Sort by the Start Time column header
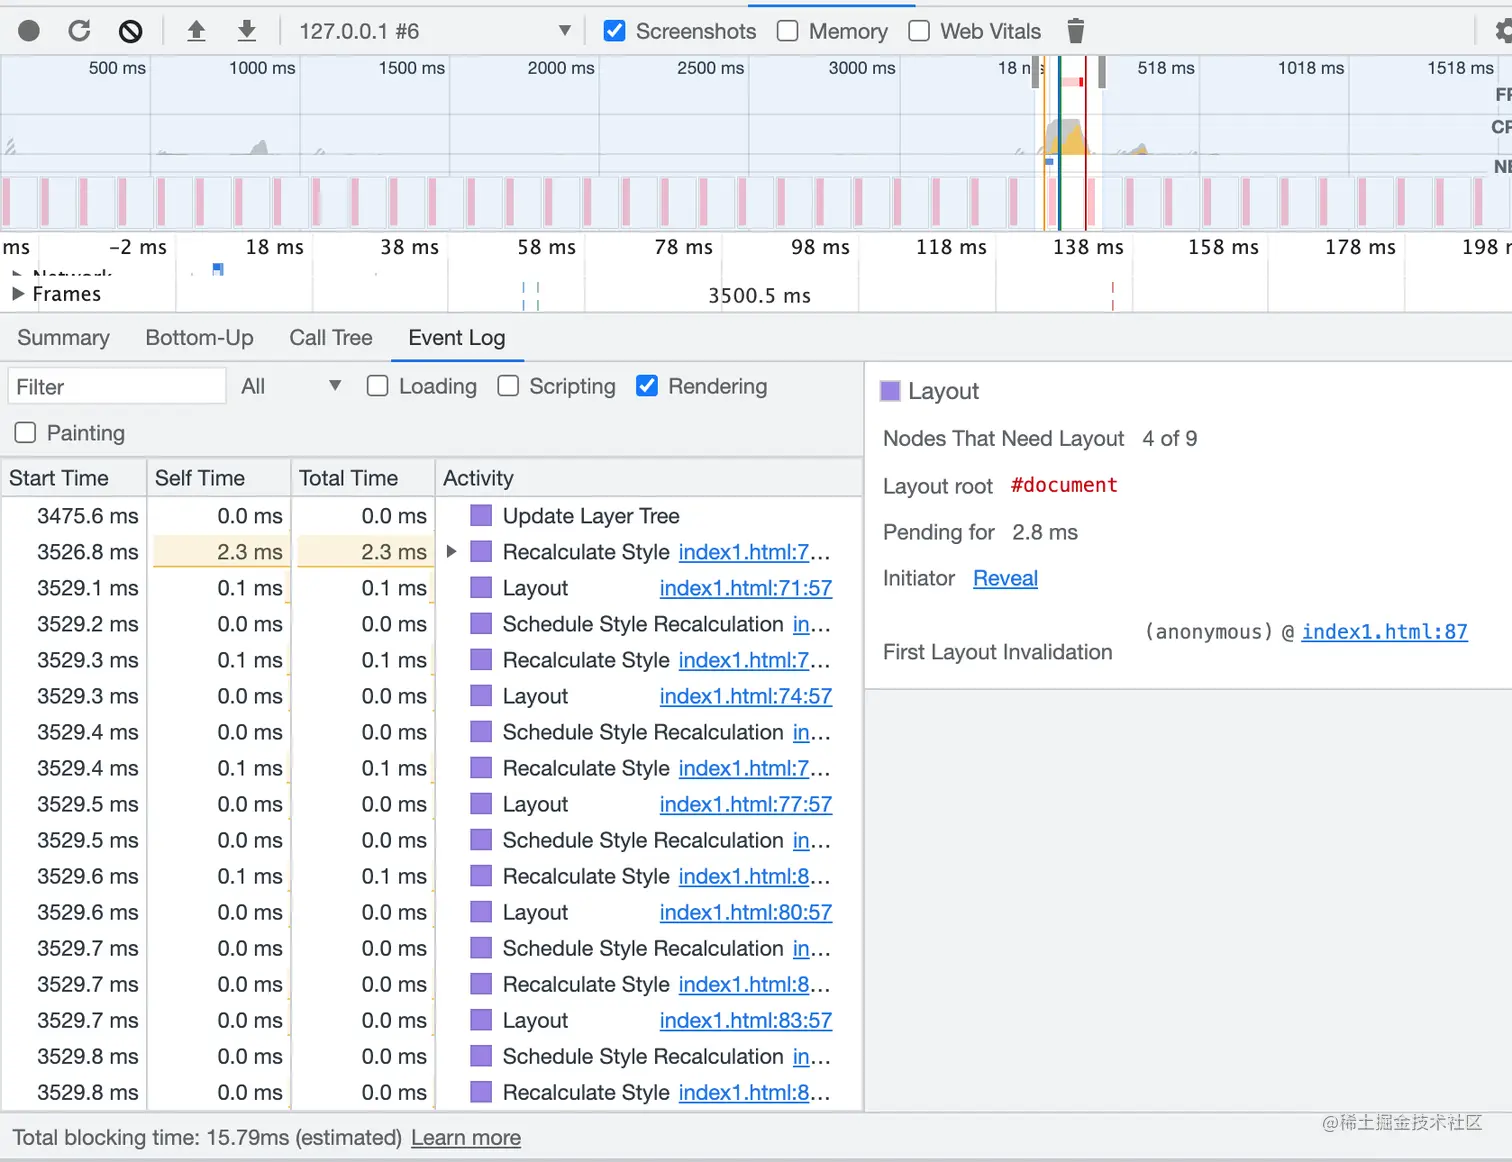This screenshot has height=1162, width=1512. 74,478
